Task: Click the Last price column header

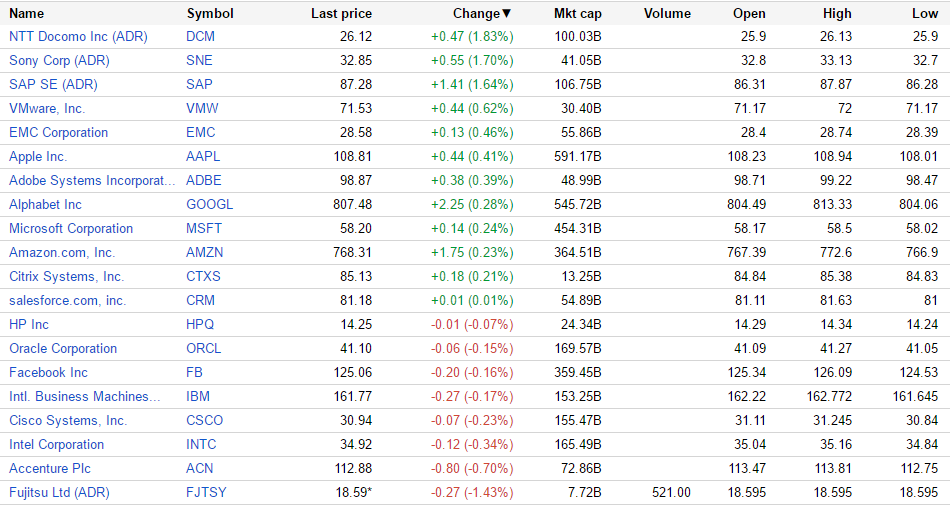Action: pos(341,14)
